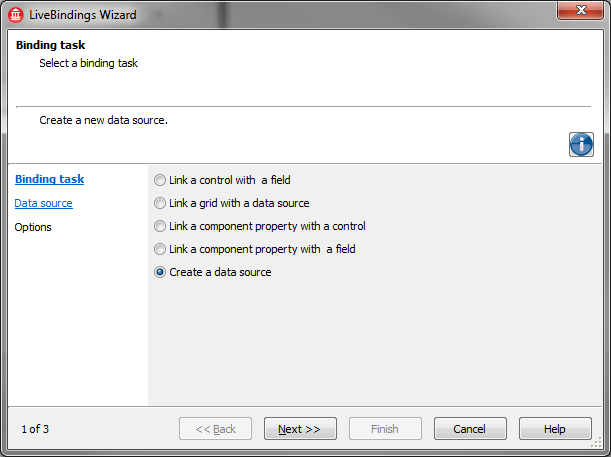Screen dimensions: 611x457
Task: Select "Link a component property with a control"
Action: tap(161, 226)
